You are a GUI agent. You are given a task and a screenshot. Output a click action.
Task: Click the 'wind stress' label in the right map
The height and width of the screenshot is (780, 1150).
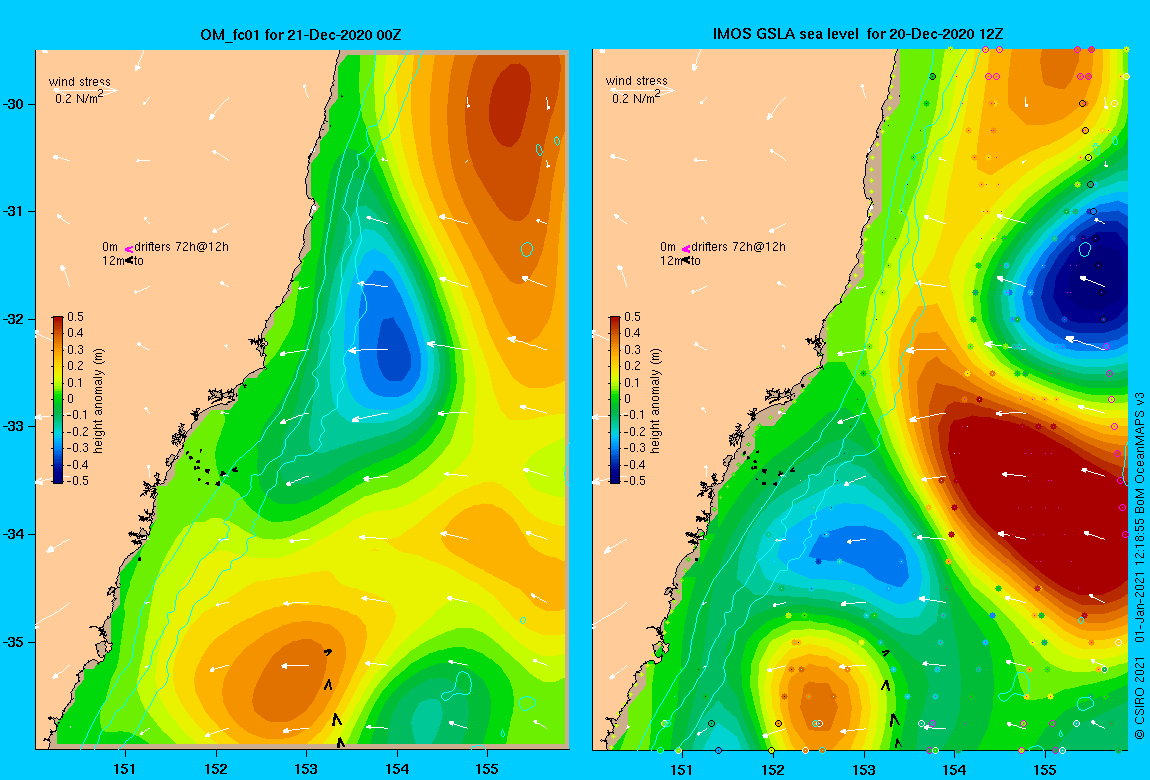(x=637, y=81)
